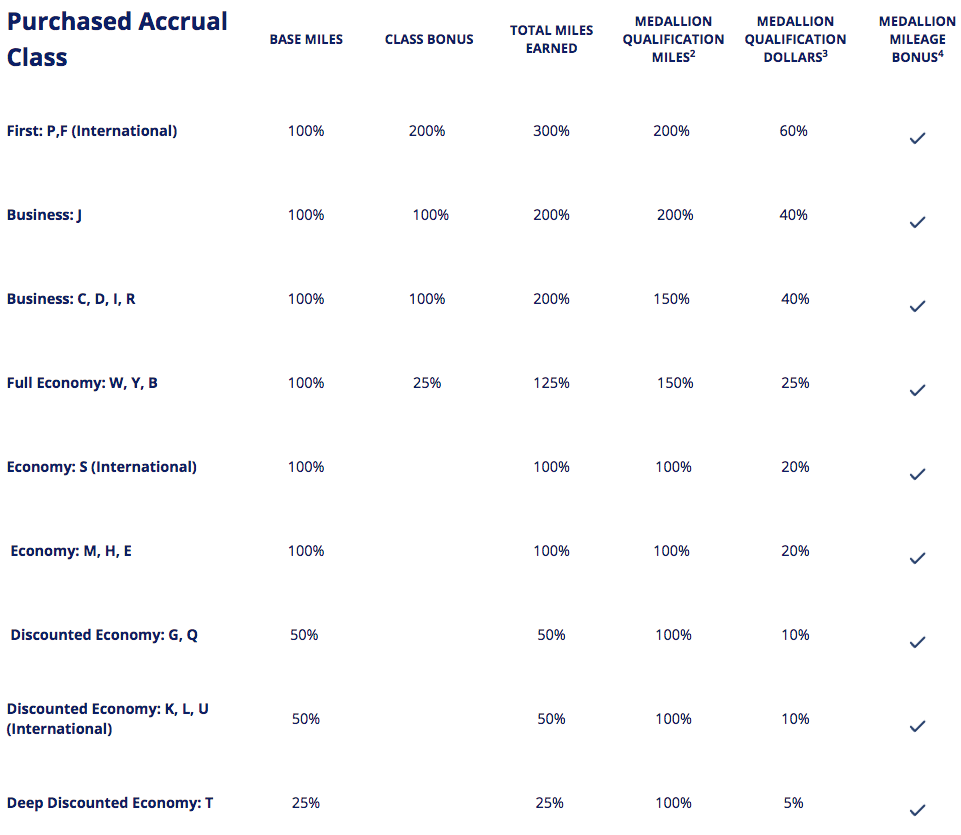Click the checkmark for Economy: M, H, E
Image resolution: width=961 pixels, height=835 pixels.
click(x=917, y=558)
